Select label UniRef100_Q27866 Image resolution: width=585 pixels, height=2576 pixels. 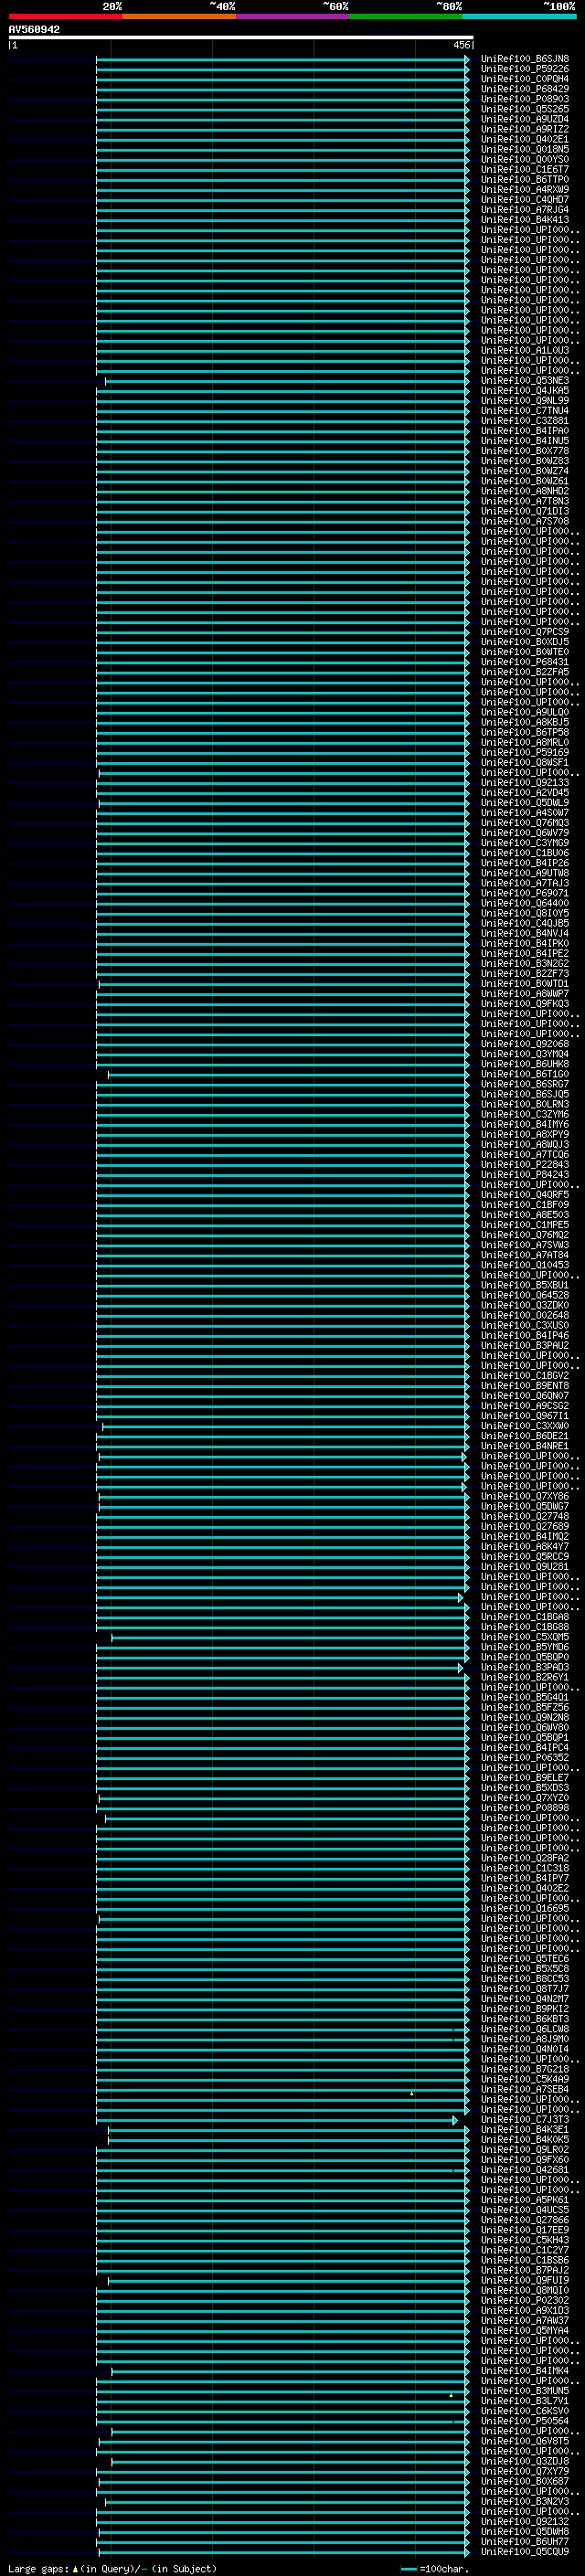[x=525, y=2220]
